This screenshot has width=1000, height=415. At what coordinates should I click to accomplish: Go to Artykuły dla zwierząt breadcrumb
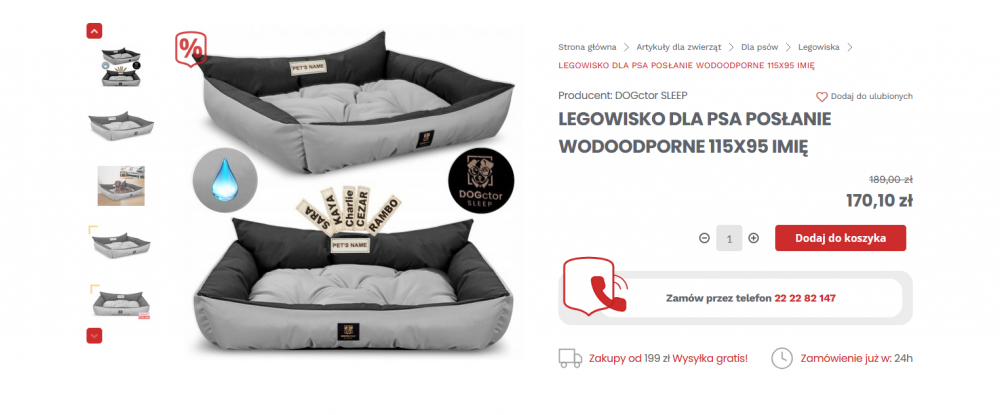coord(679,47)
